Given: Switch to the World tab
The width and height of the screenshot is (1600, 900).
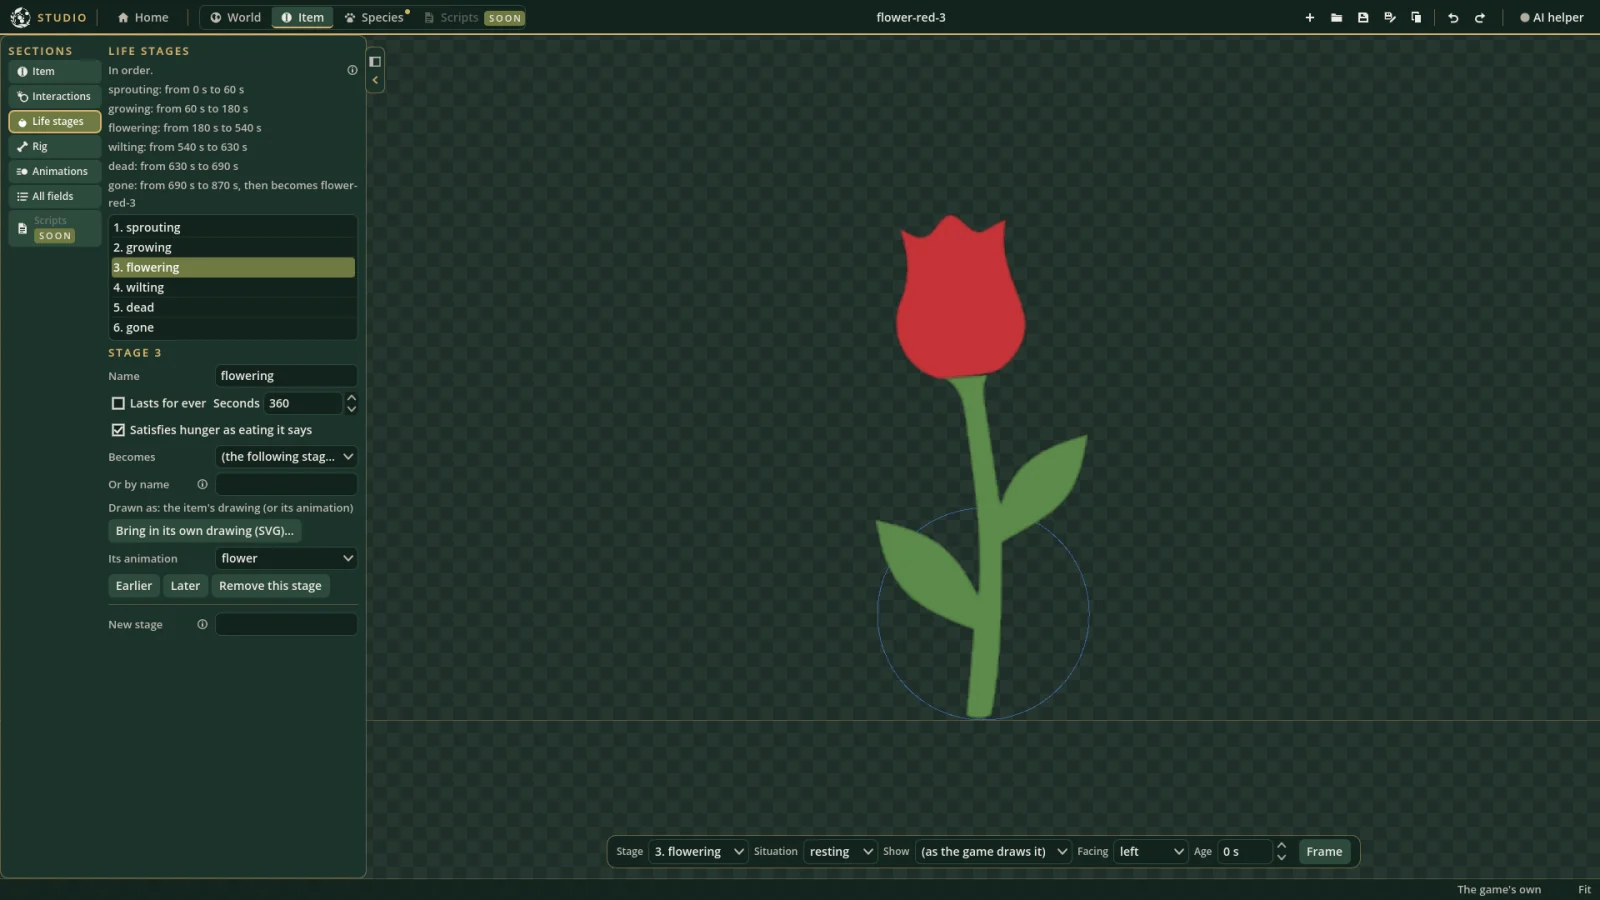Looking at the screenshot, I should coord(235,18).
